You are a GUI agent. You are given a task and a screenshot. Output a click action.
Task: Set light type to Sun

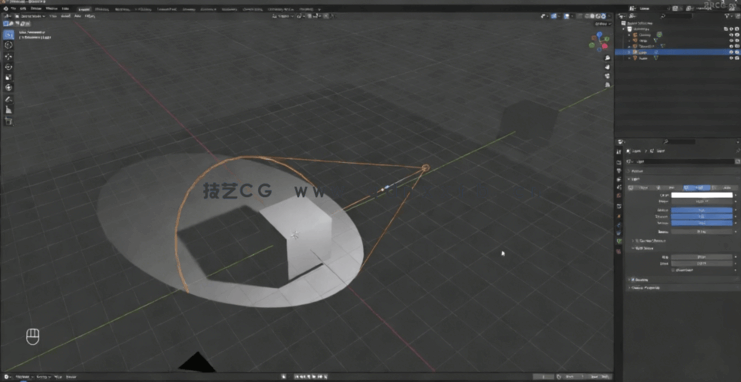(x=670, y=188)
